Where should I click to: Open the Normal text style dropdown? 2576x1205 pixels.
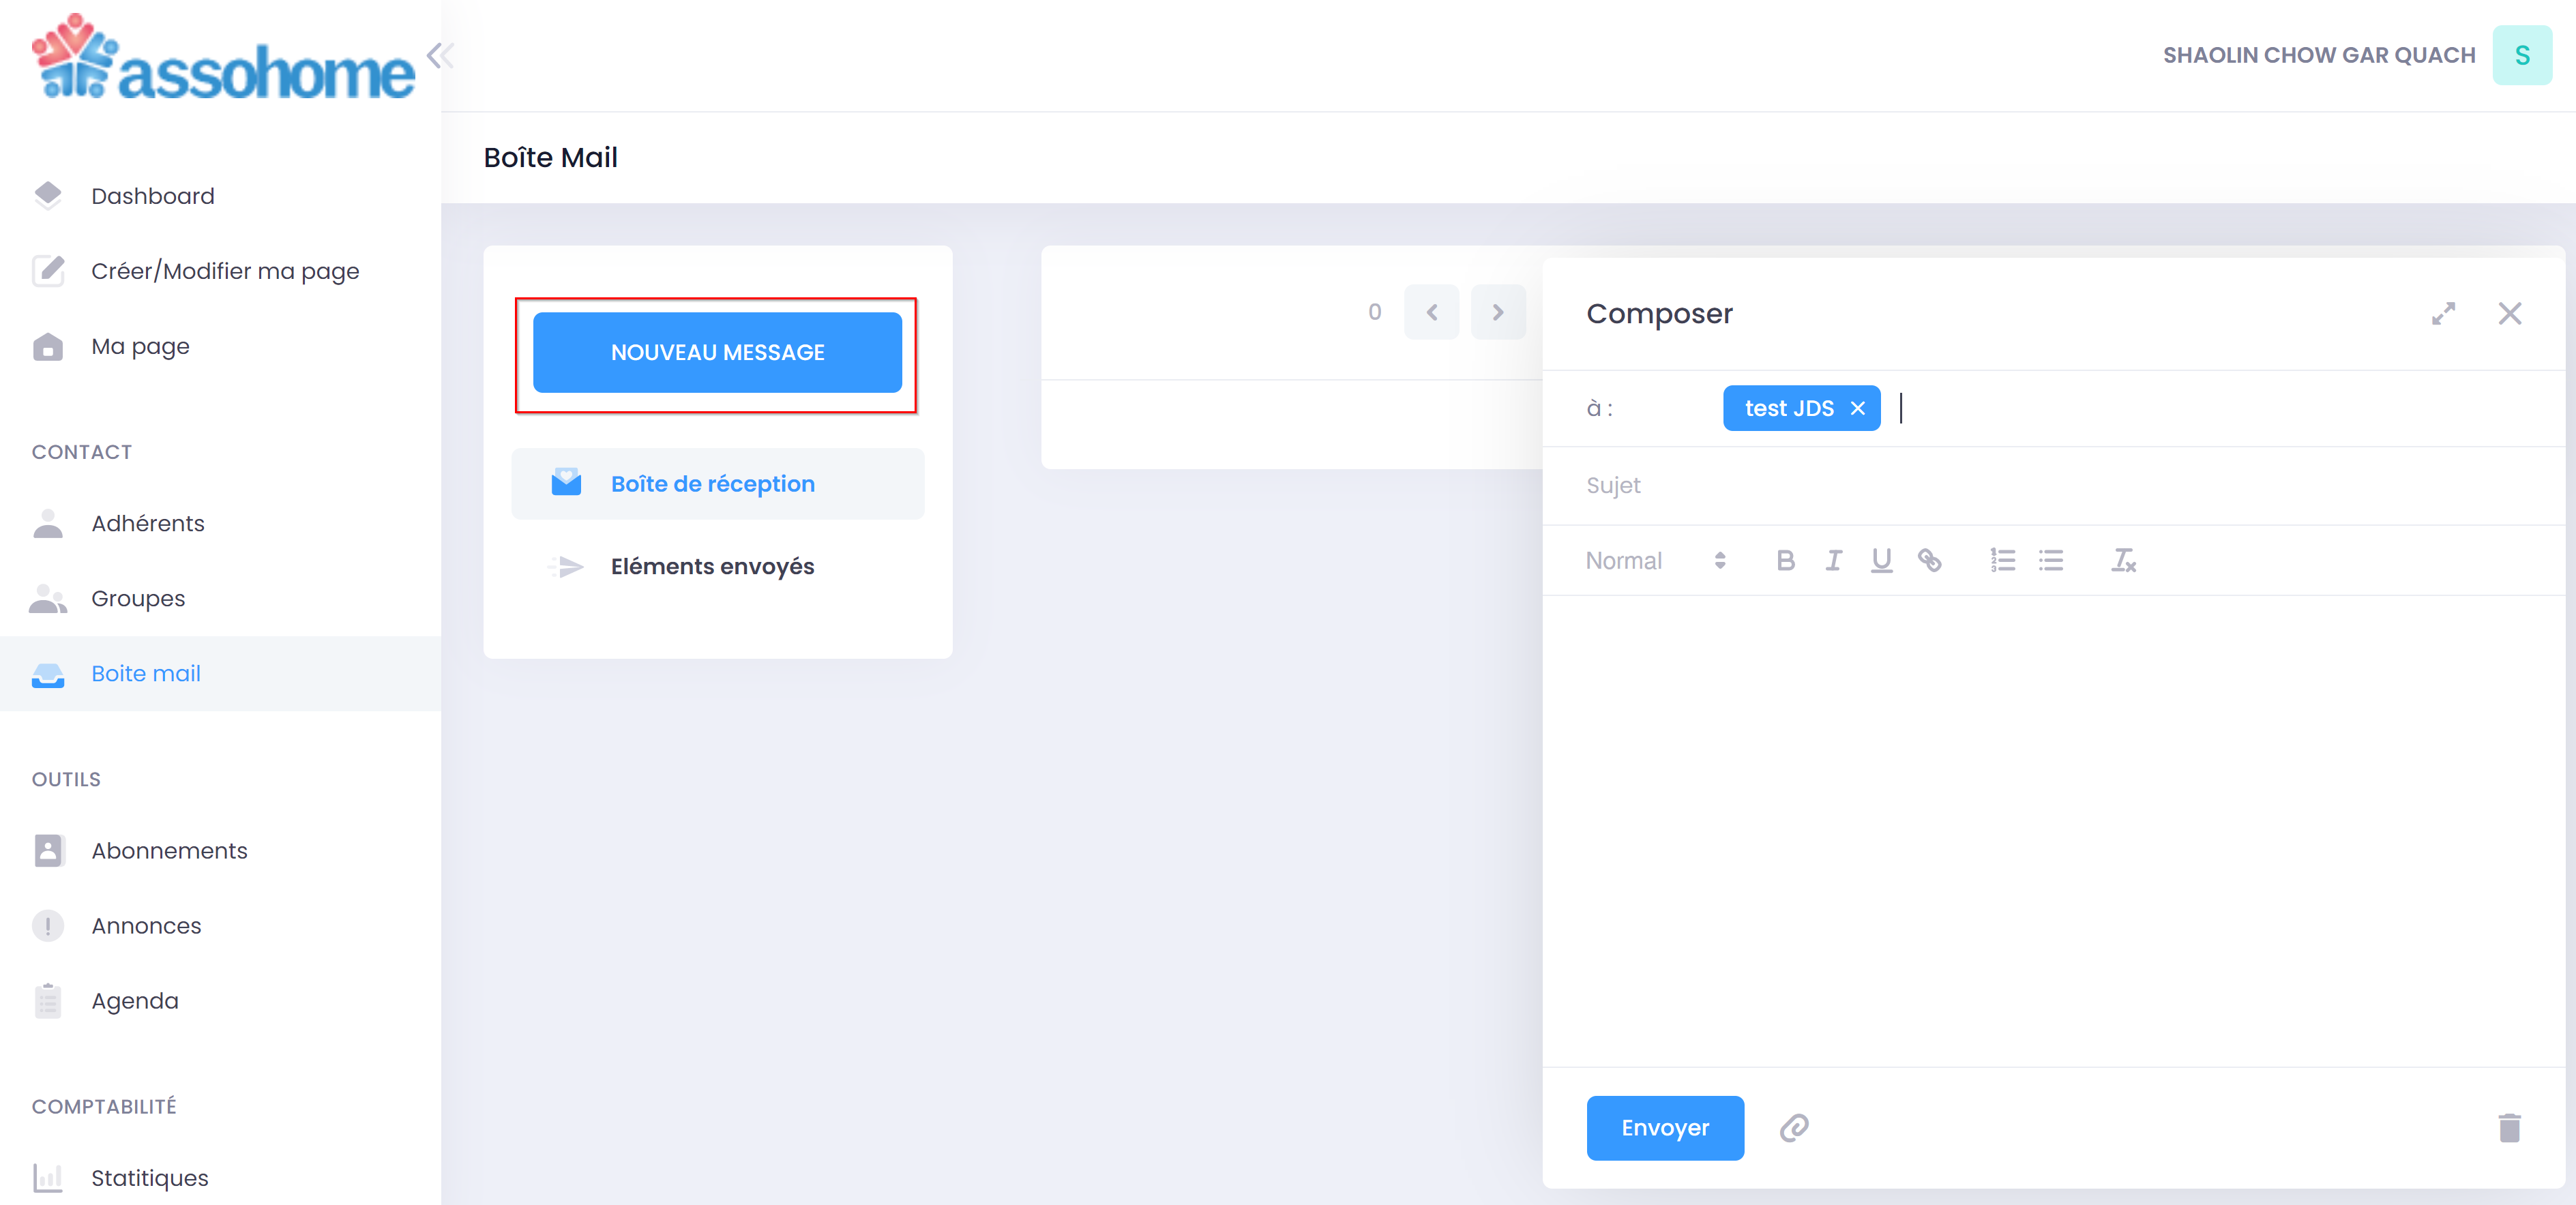pyautogui.click(x=1655, y=560)
